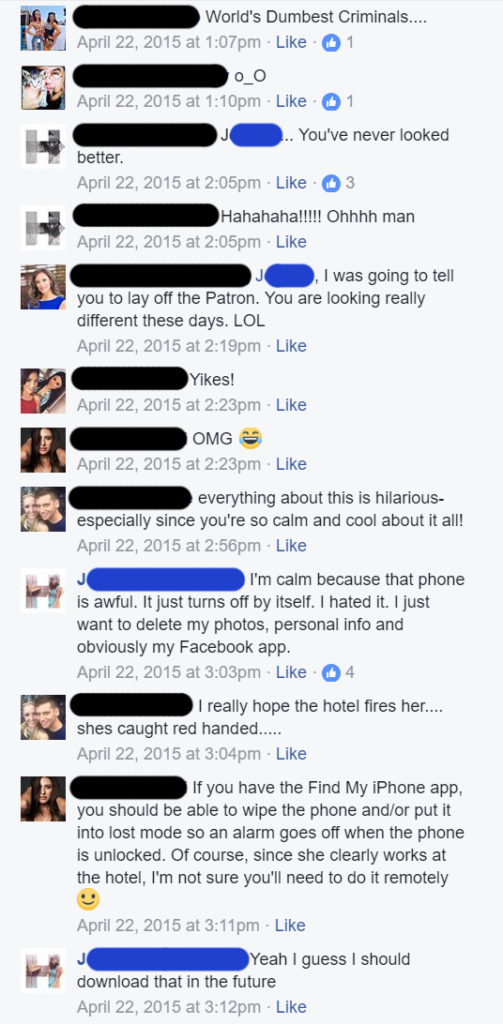The width and height of the screenshot is (503, 1024).
Task: Click the blue-redacted name on the 'I'm calm' comment
Action: pos(161,579)
